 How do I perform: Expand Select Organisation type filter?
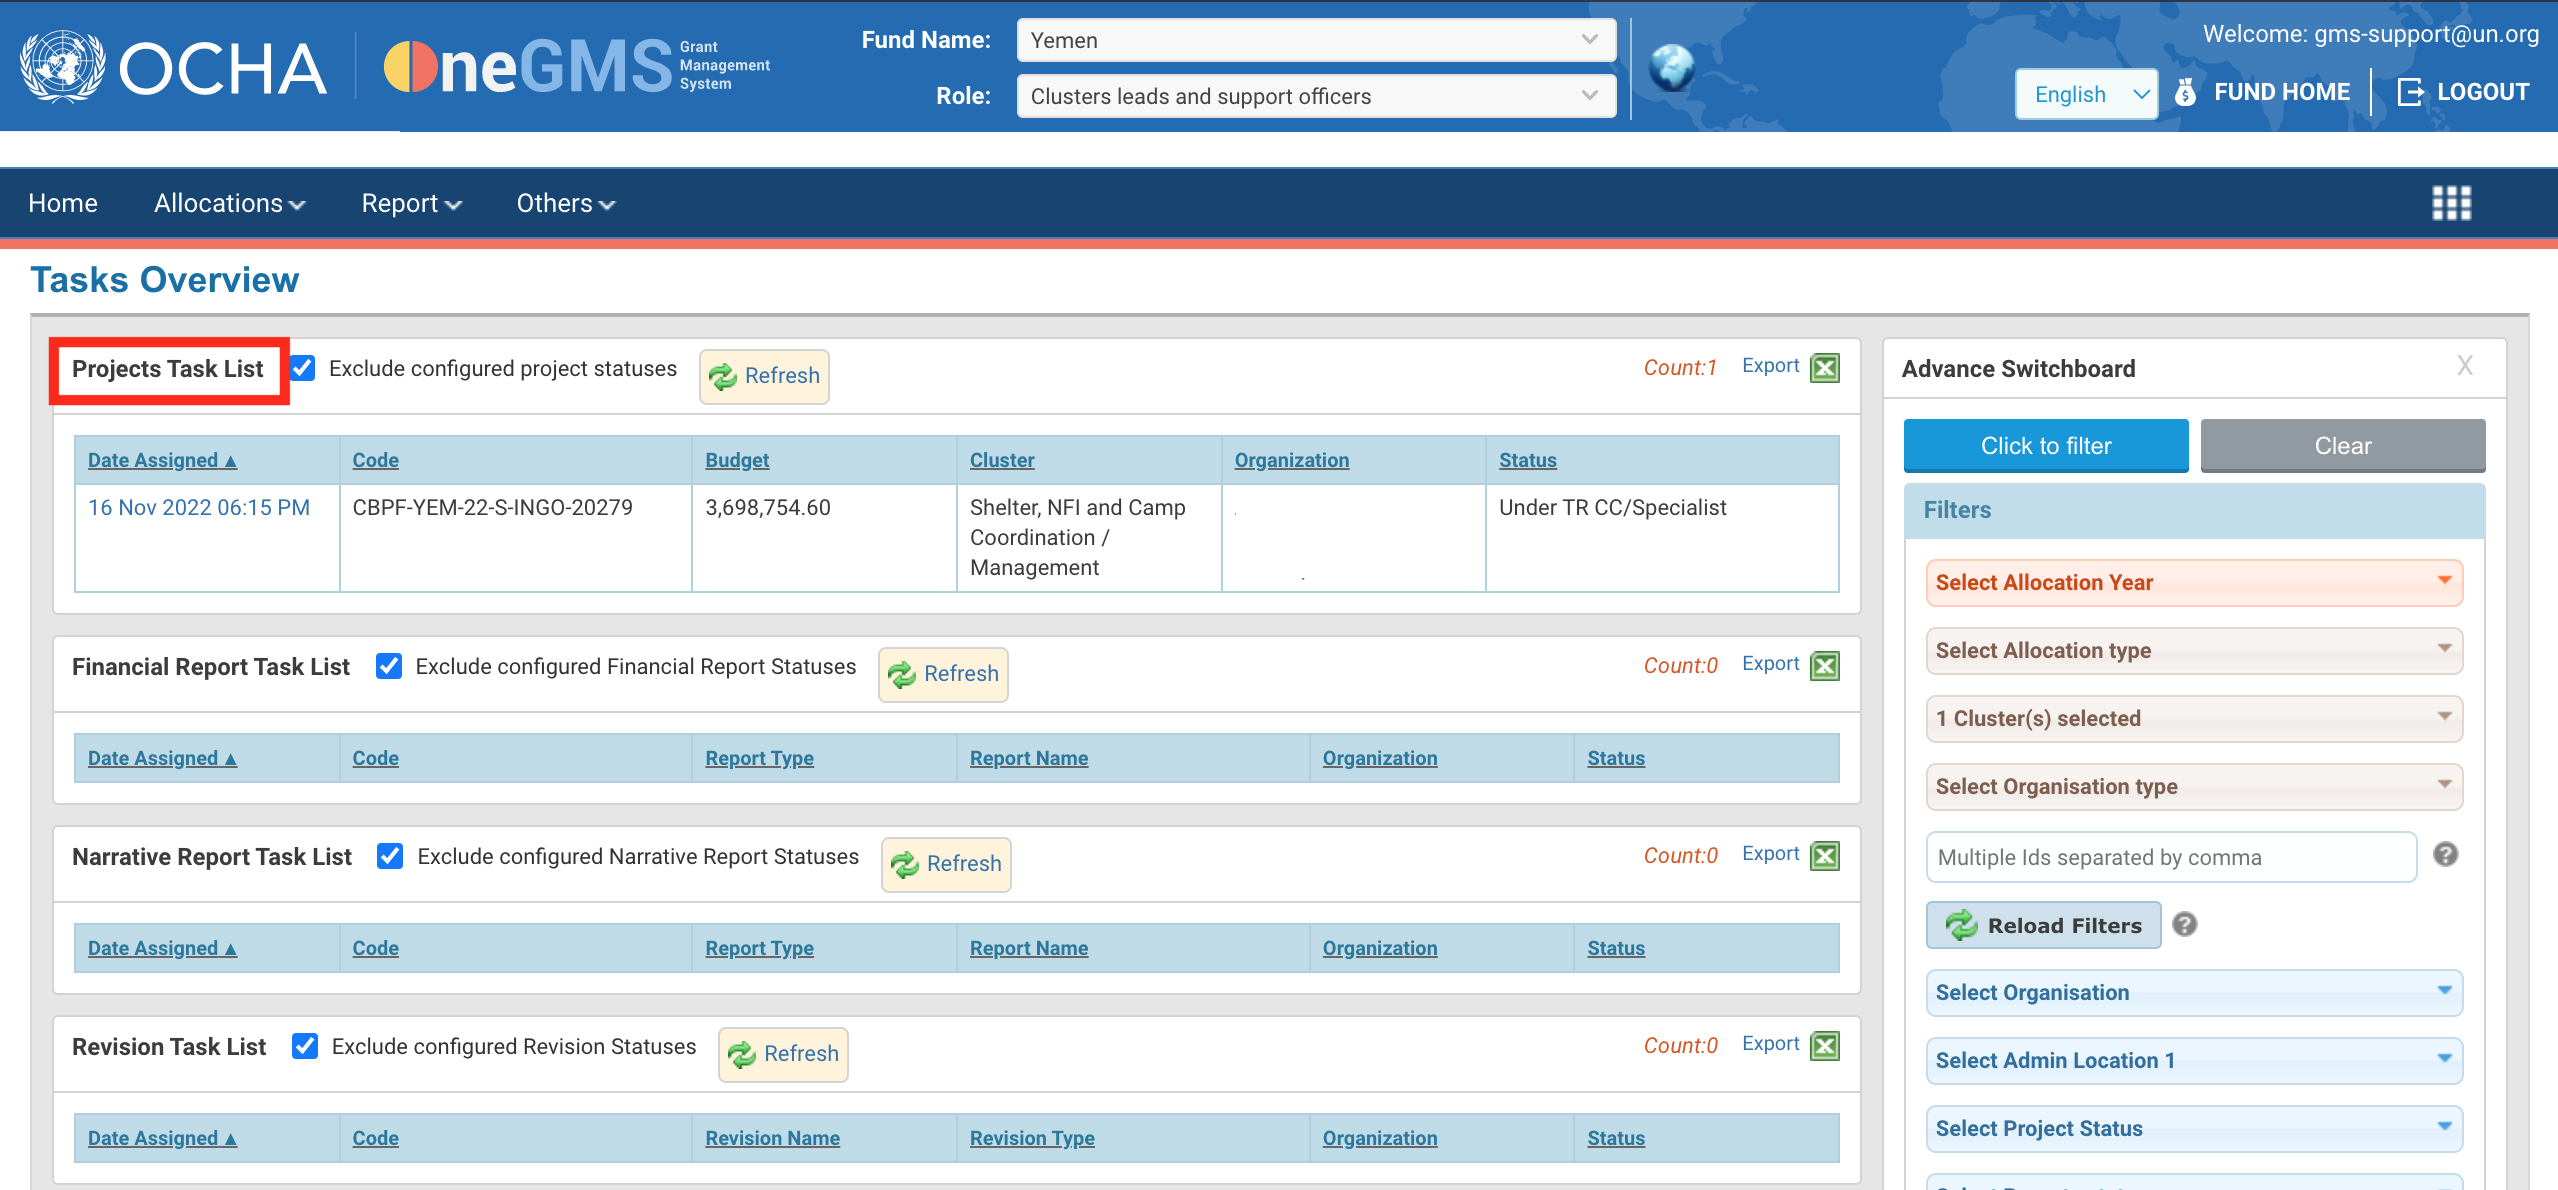pyautogui.click(x=2194, y=786)
